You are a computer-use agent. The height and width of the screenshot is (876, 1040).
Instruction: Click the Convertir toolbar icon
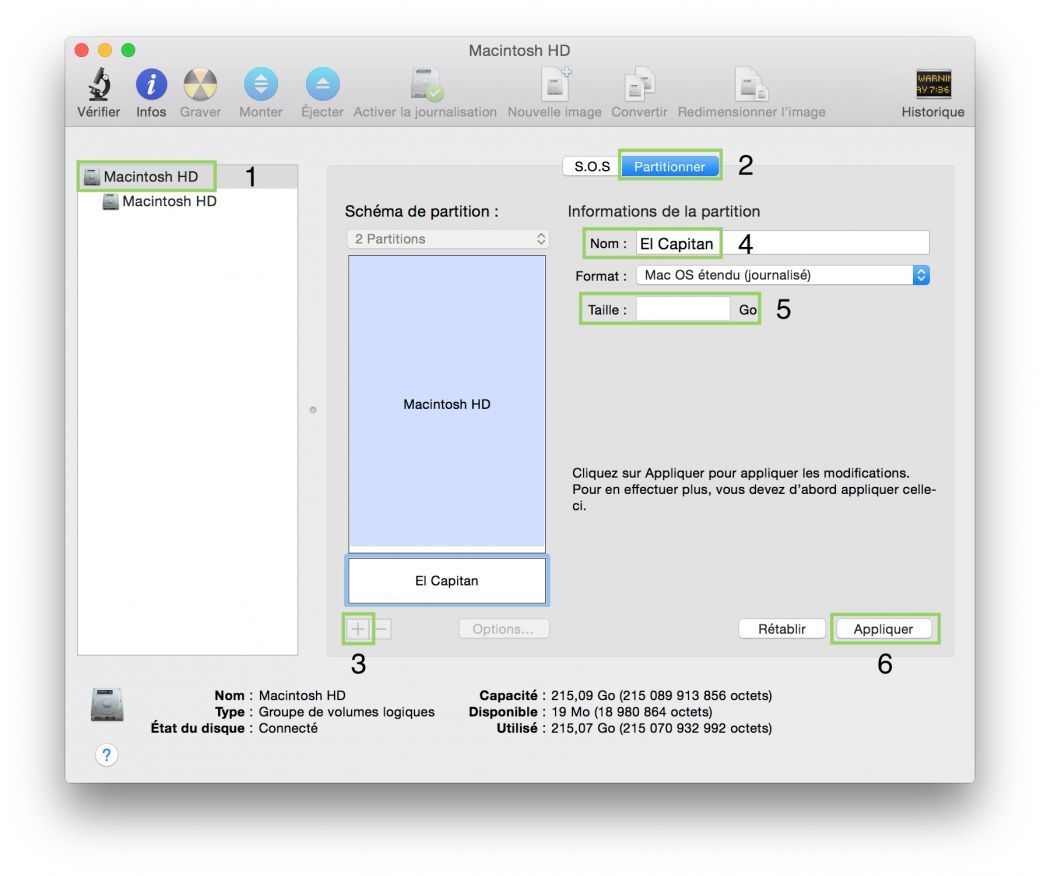639,86
